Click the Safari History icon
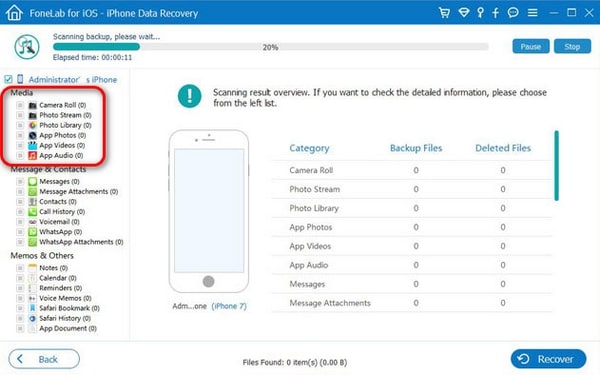The height and width of the screenshot is (375, 600). click(33, 318)
